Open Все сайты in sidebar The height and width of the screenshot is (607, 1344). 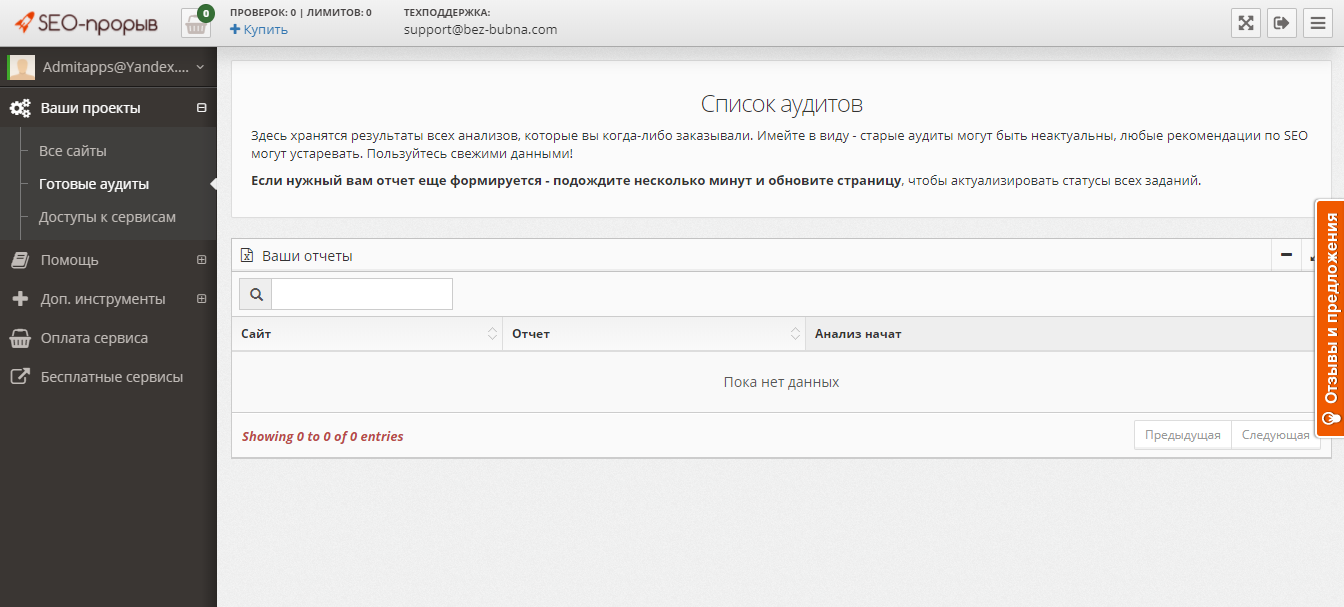point(73,151)
